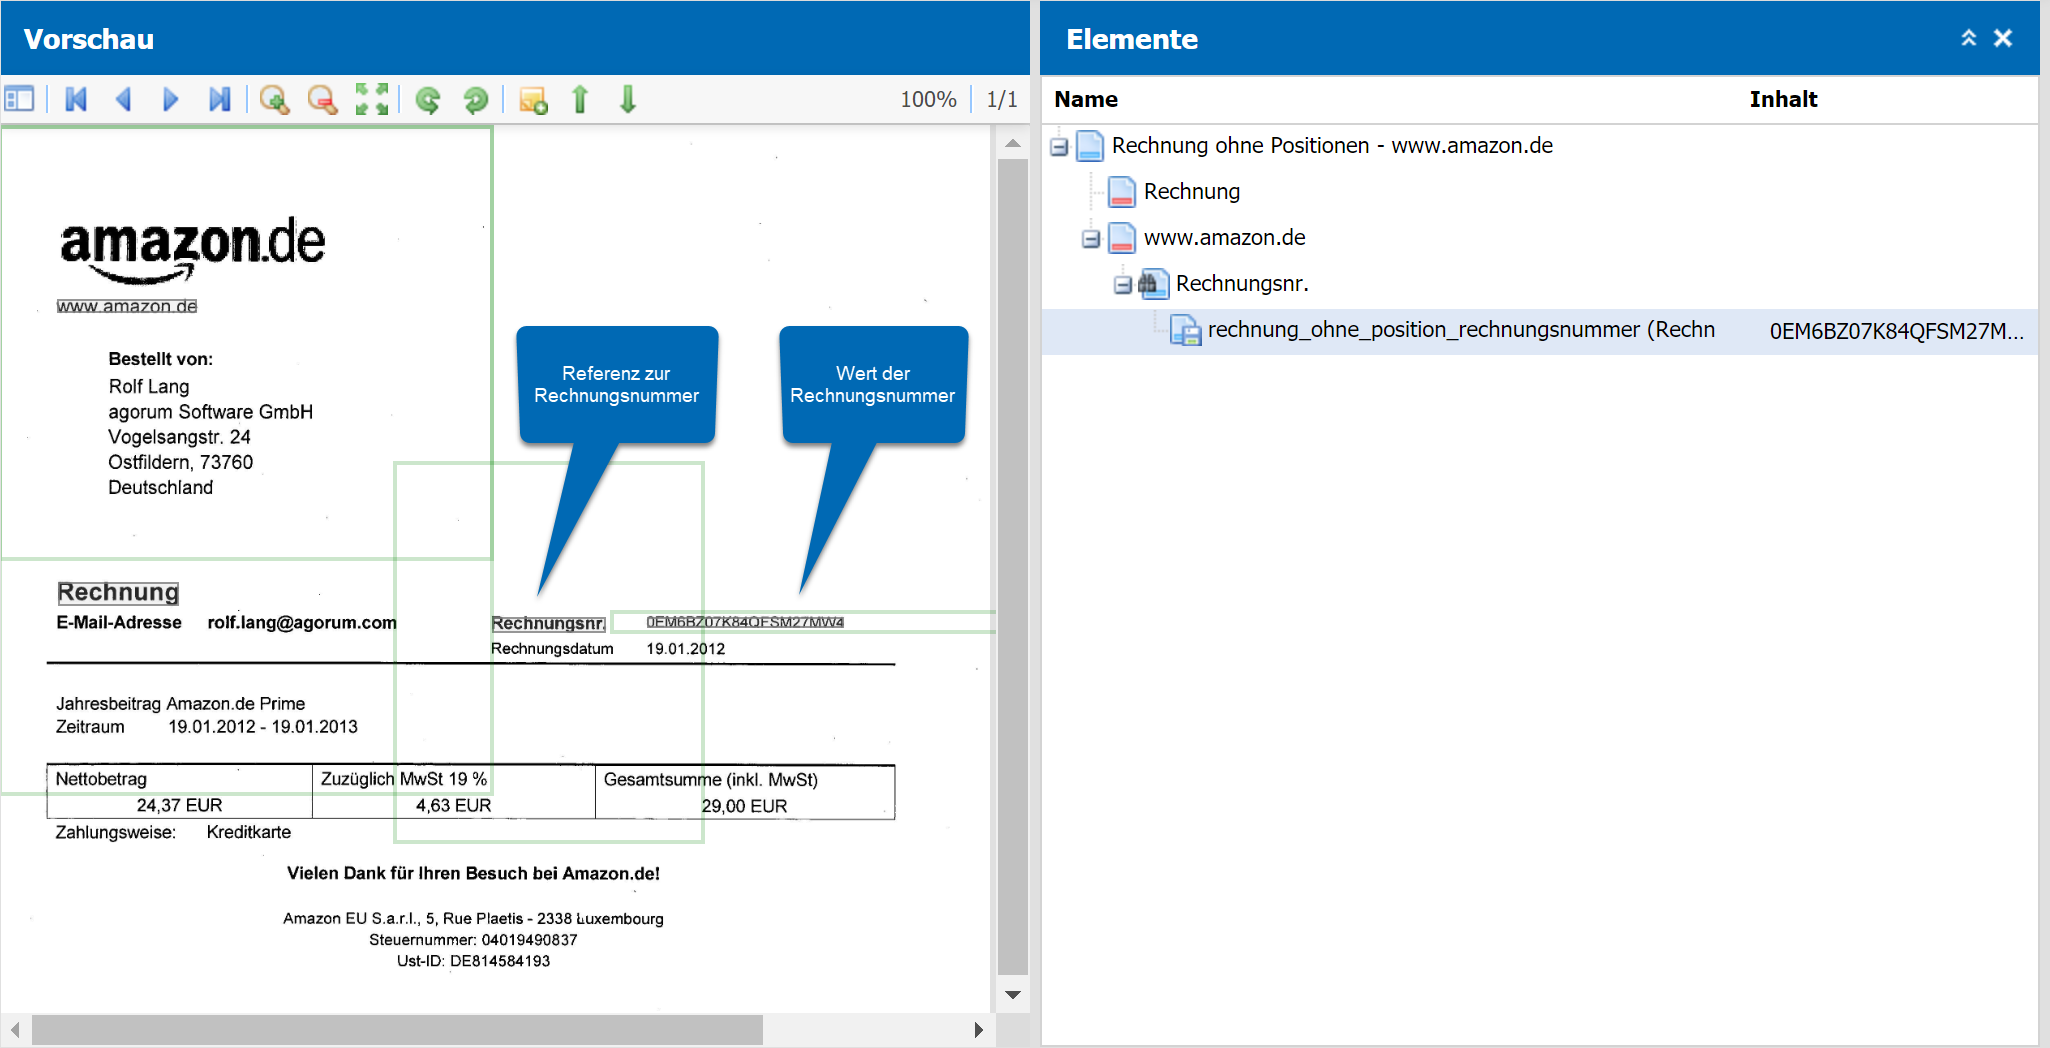This screenshot has height=1048, width=2050.
Task: Go to next page in preview
Action: pyautogui.click(x=171, y=99)
